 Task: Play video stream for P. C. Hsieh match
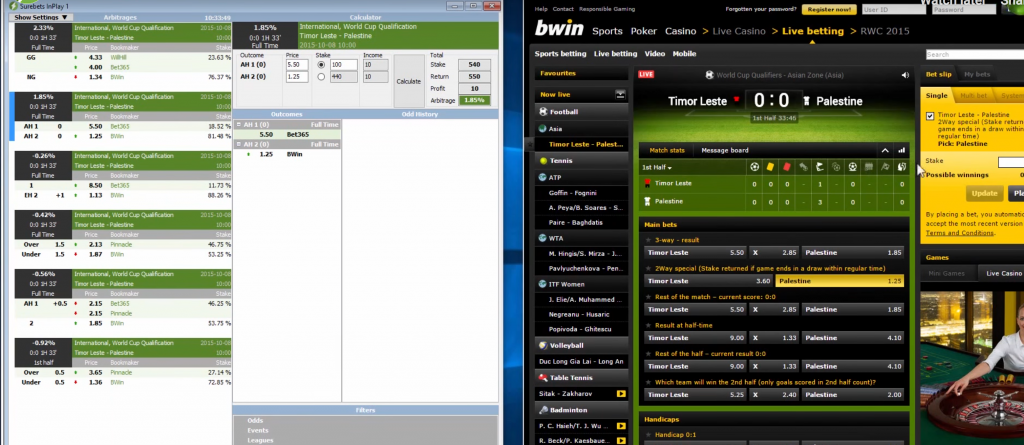pos(621,426)
